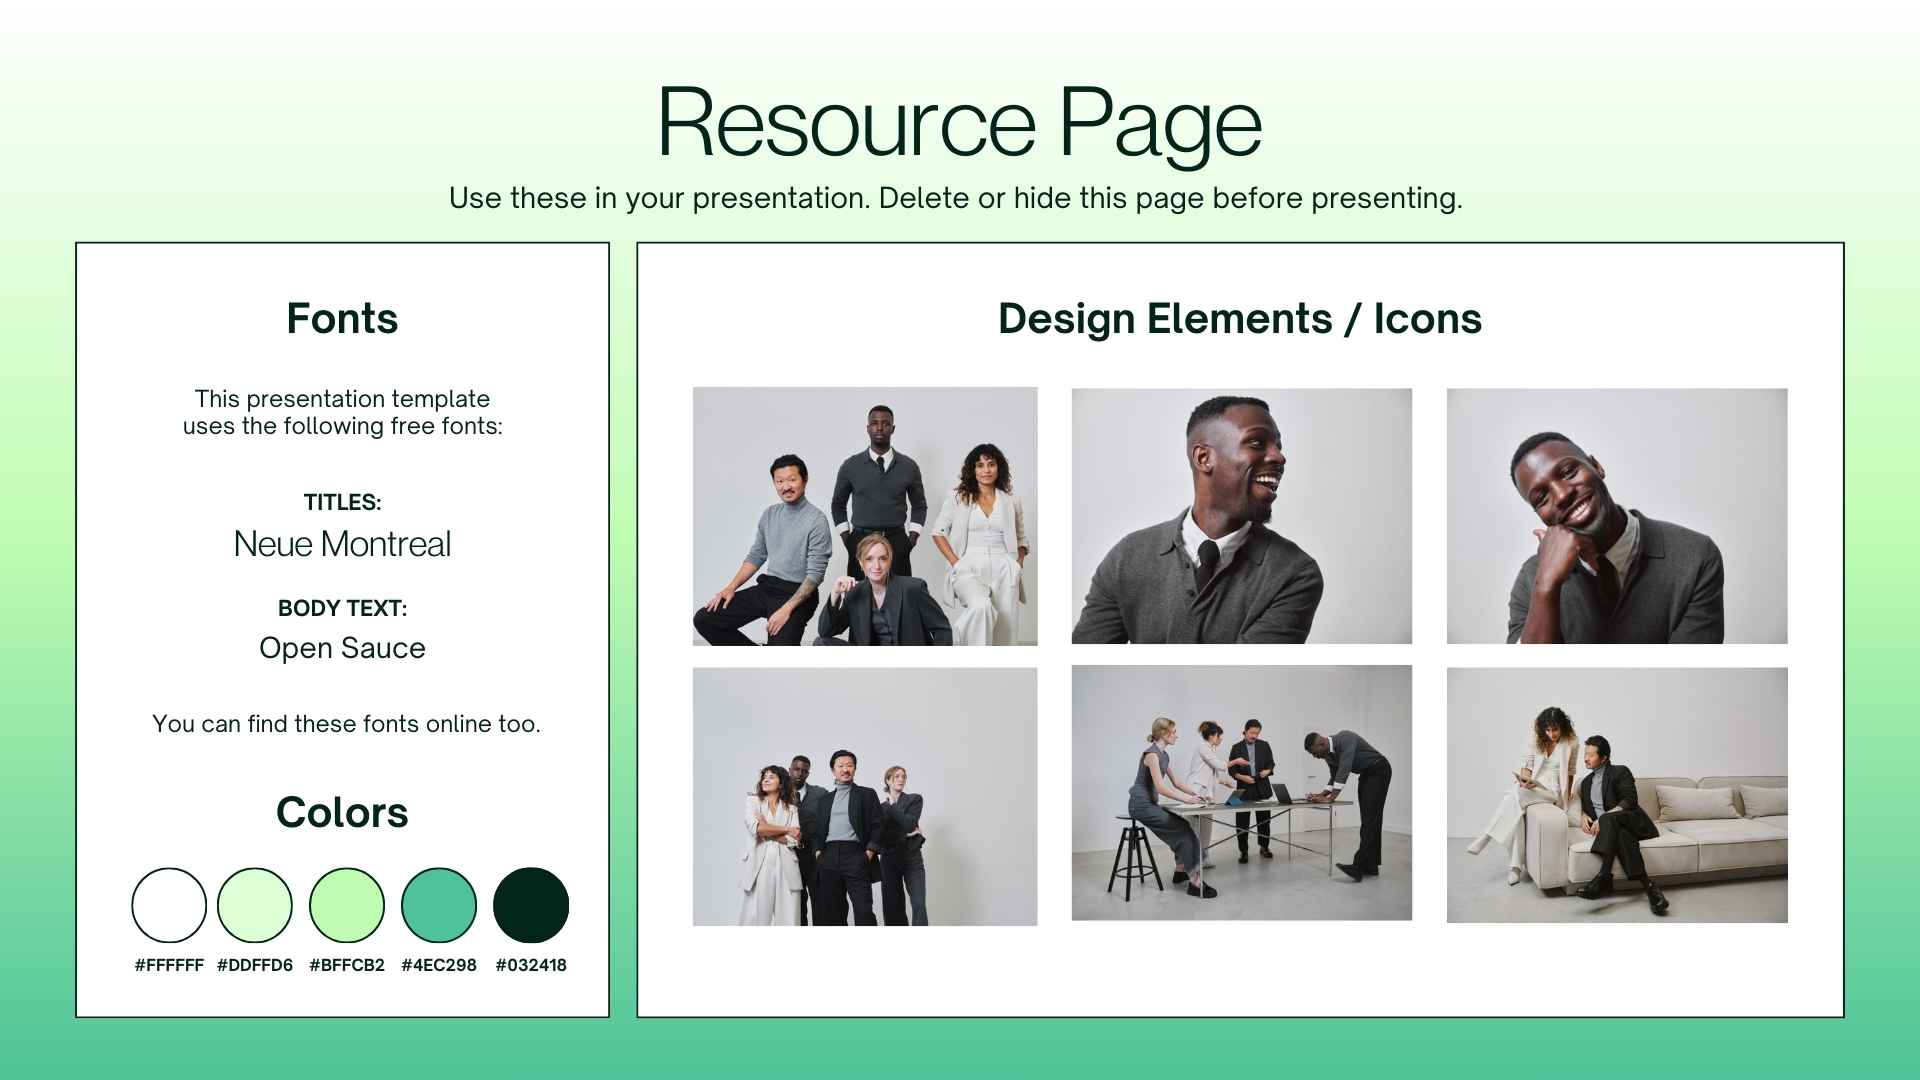Click the Open Sauce font name
This screenshot has height=1080, width=1920.
(342, 648)
